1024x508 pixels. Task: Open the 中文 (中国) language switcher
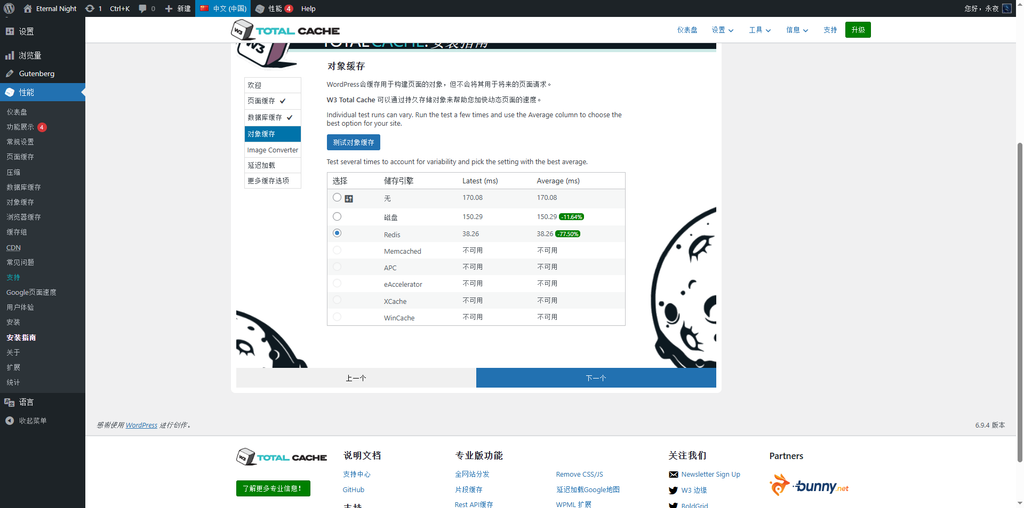(x=223, y=8)
